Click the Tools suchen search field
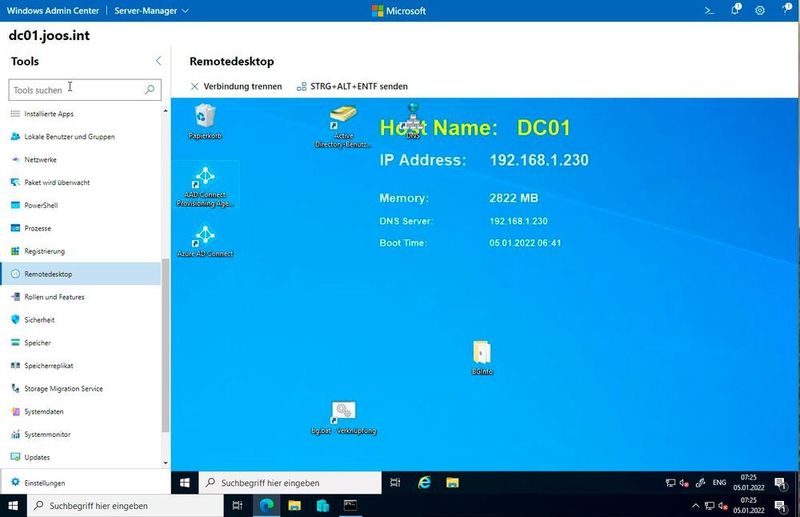The height and width of the screenshot is (517, 800). point(85,90)
